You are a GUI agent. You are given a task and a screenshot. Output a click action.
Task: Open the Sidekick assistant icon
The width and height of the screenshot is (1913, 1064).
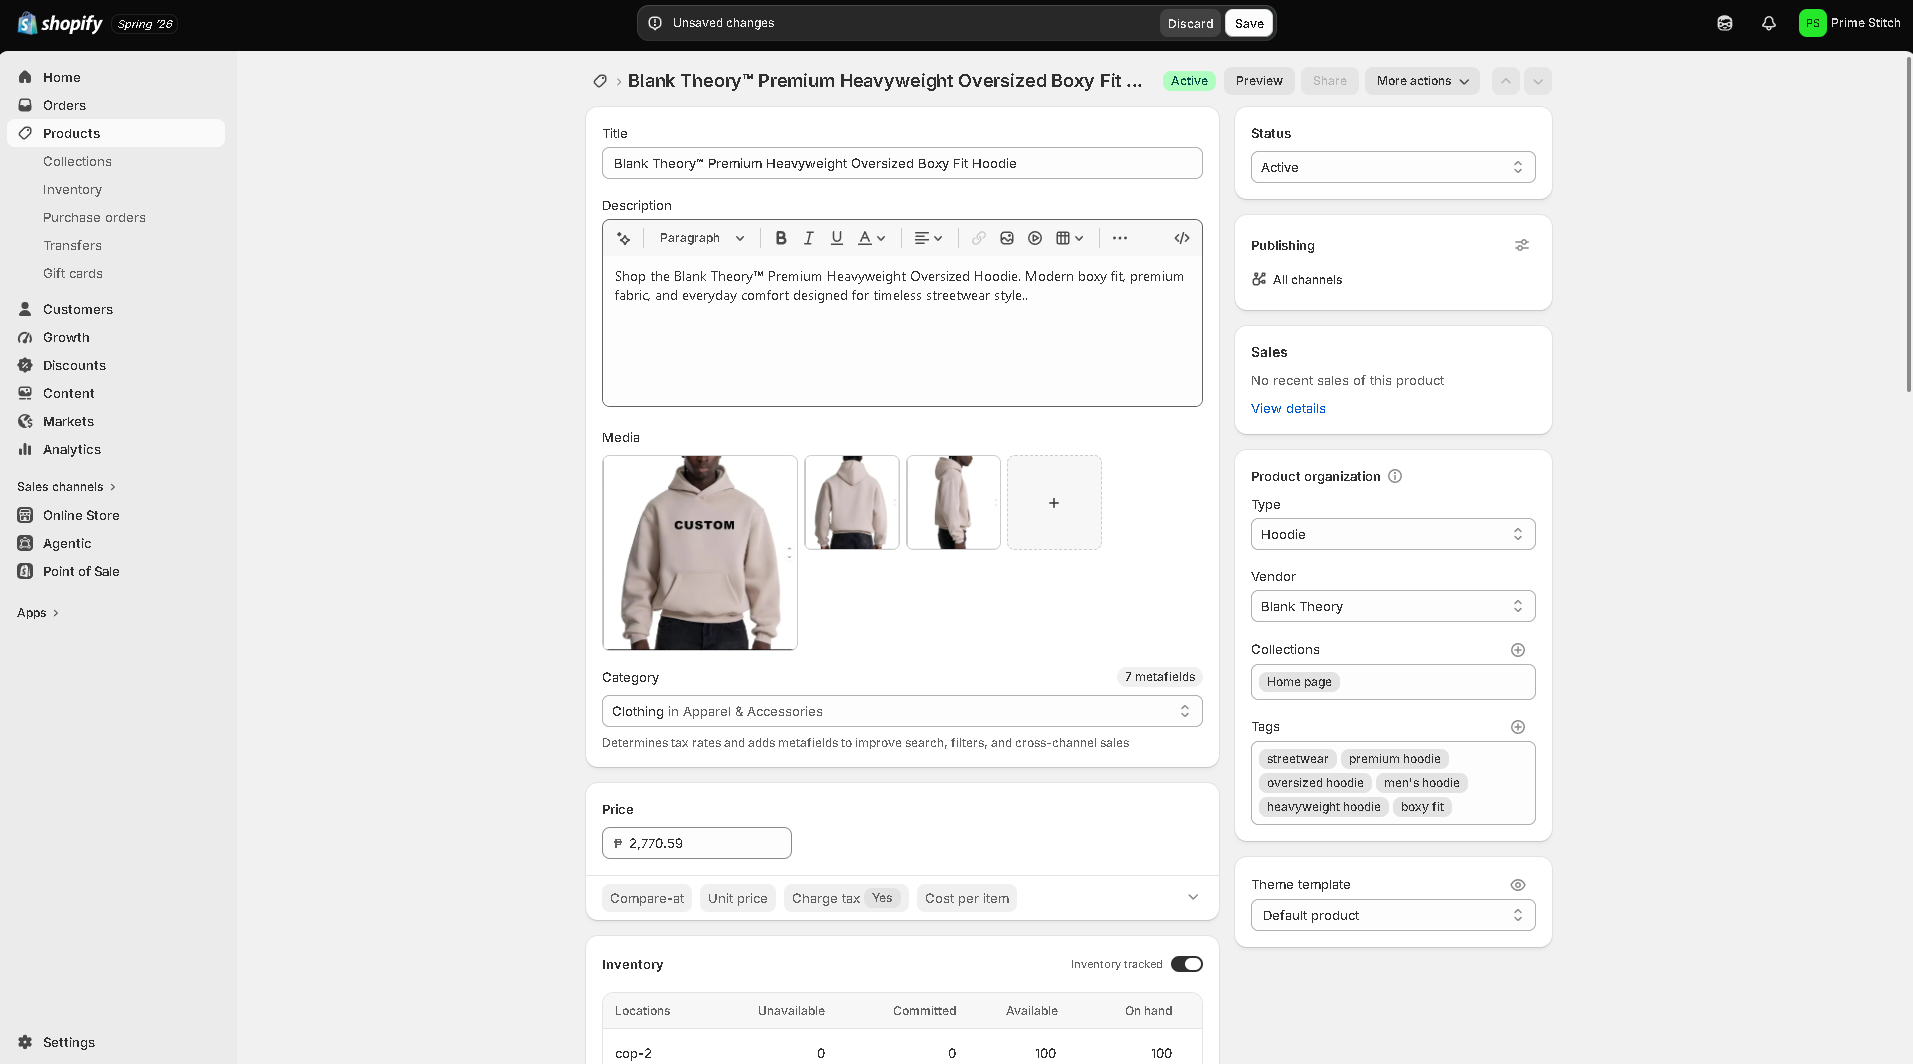1725,23
